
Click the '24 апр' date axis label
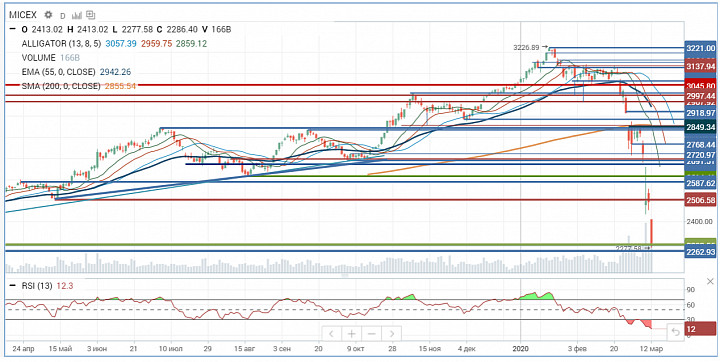[24, 349]
